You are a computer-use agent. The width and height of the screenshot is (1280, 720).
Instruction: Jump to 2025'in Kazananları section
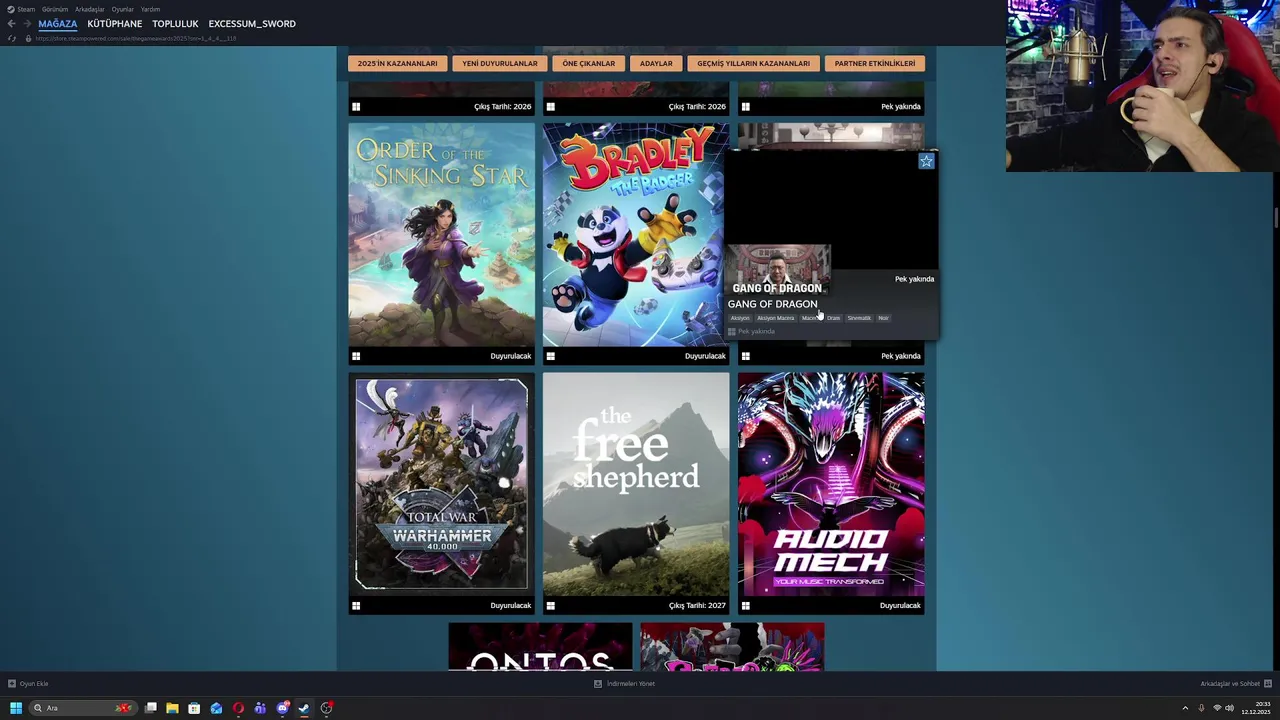point(397,63)
